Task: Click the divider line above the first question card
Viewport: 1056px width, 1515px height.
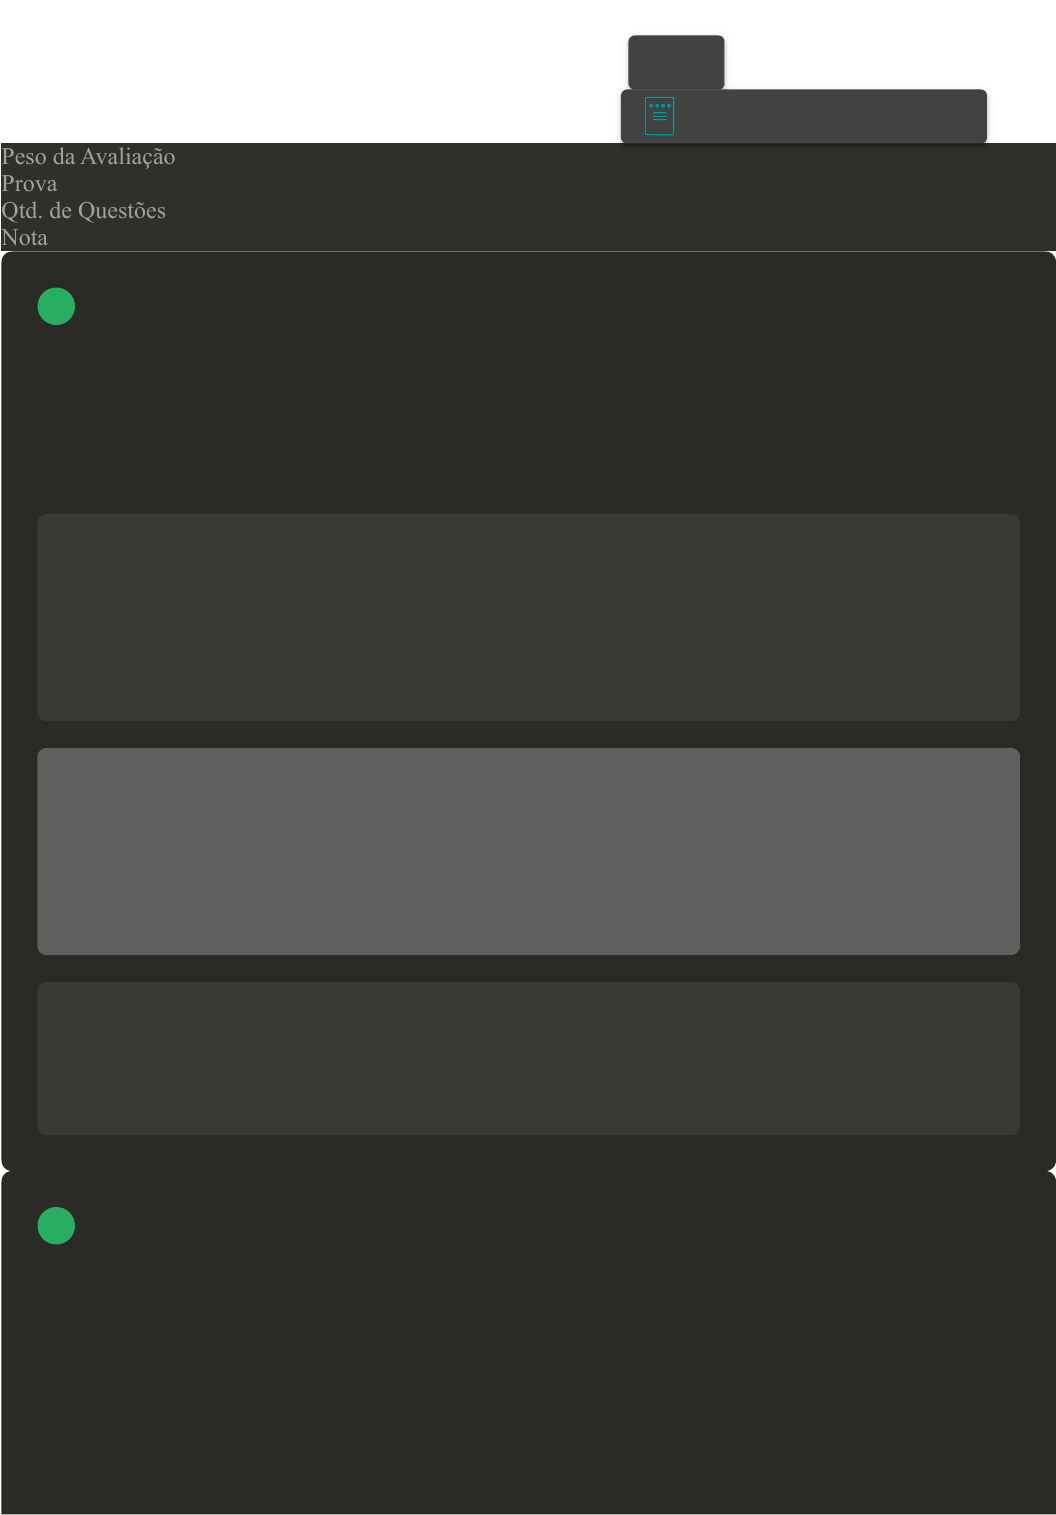Action: pyautogui.click(x=528, y=251)
